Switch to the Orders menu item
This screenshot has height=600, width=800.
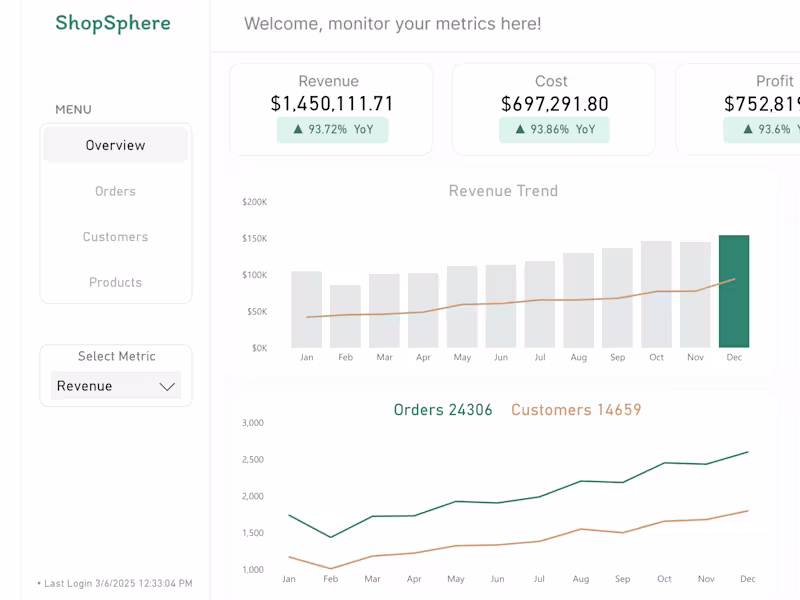(114, 191)
